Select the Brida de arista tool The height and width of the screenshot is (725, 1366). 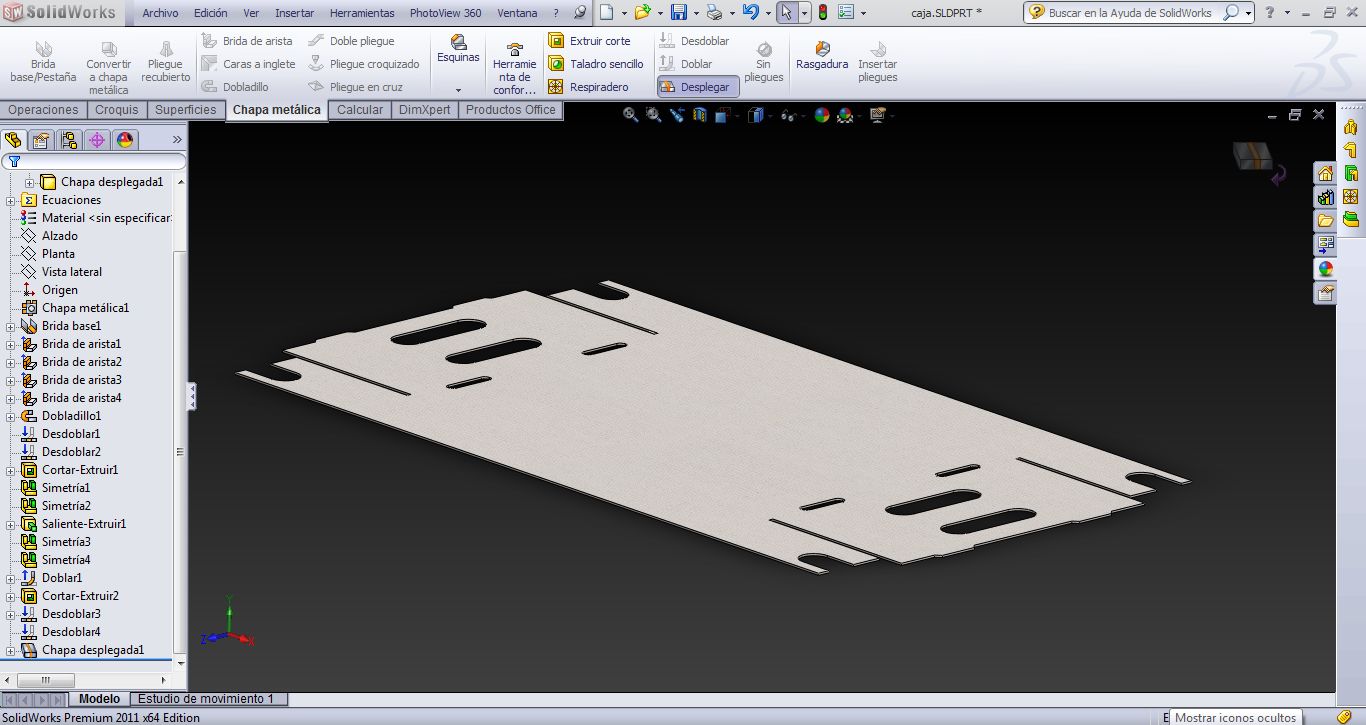click(x=247, y=41)
